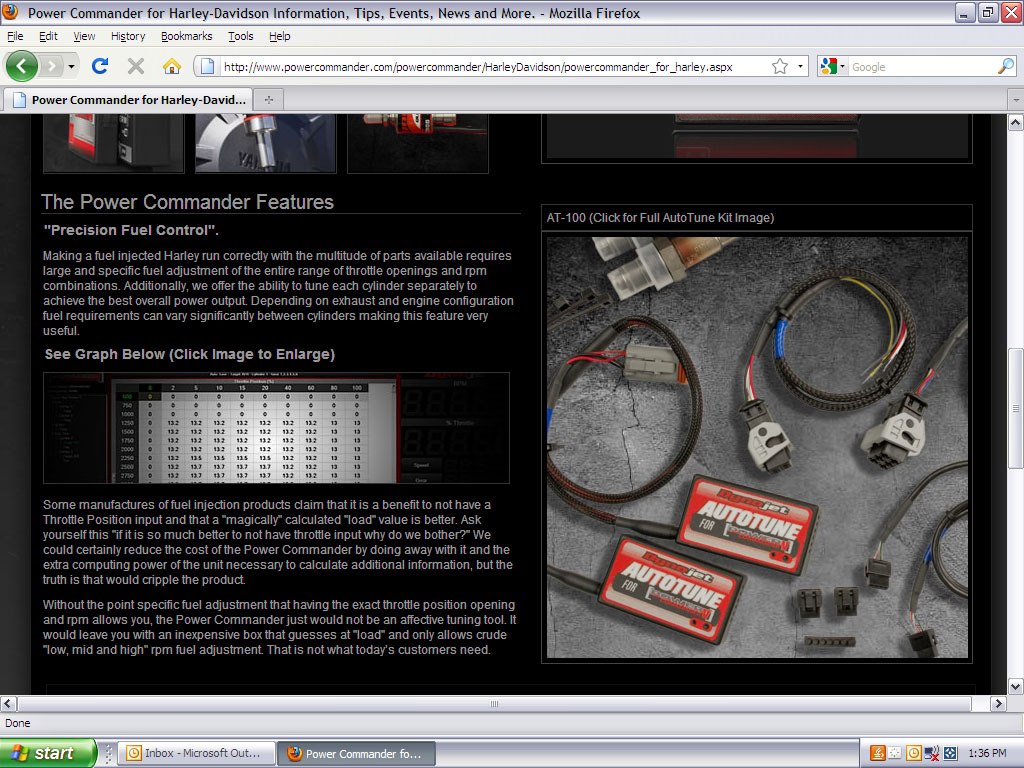Click the first product thumbnail with red box
The height and width of the screenshot is (768, 1024).
pos(114,143)
